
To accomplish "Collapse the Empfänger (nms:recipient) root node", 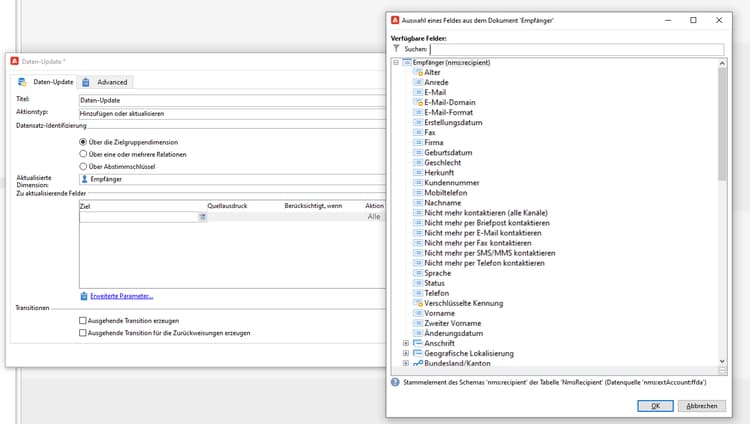I will [x=396, y=62].
